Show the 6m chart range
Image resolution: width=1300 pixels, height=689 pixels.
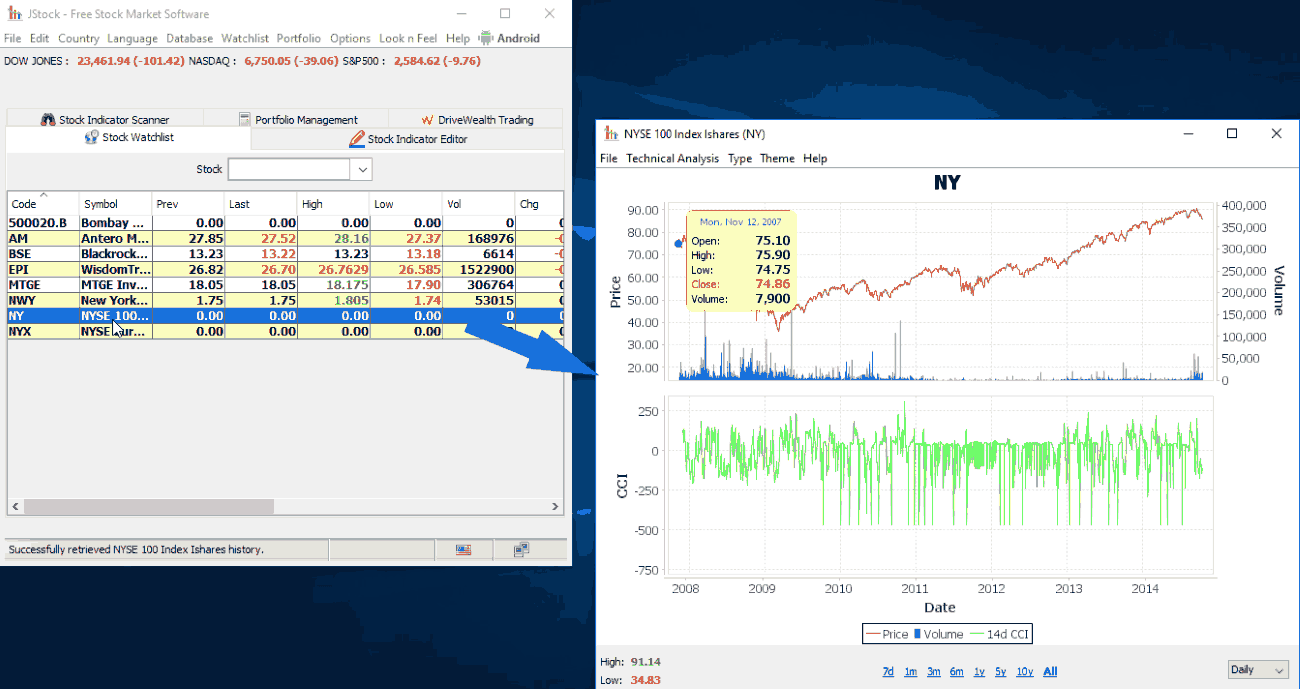coord(956,672)
